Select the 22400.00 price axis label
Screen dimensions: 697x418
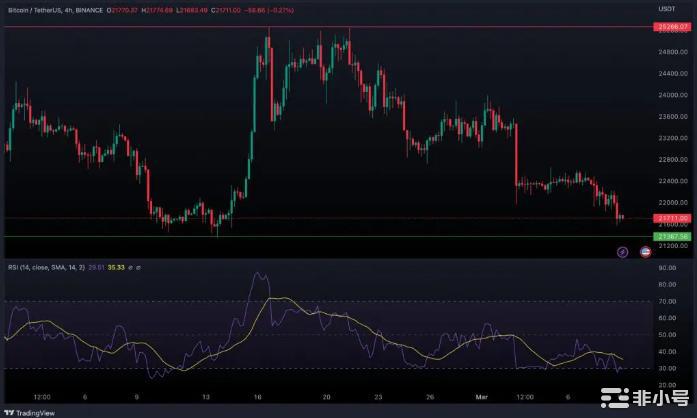click(673, 181)
